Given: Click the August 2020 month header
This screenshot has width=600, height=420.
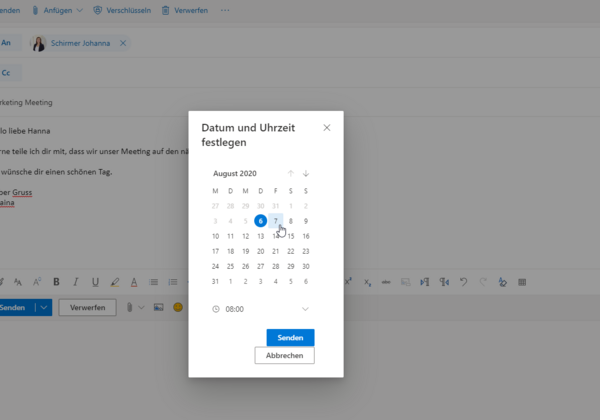Looking at the screenshot, I should [235, 174].
